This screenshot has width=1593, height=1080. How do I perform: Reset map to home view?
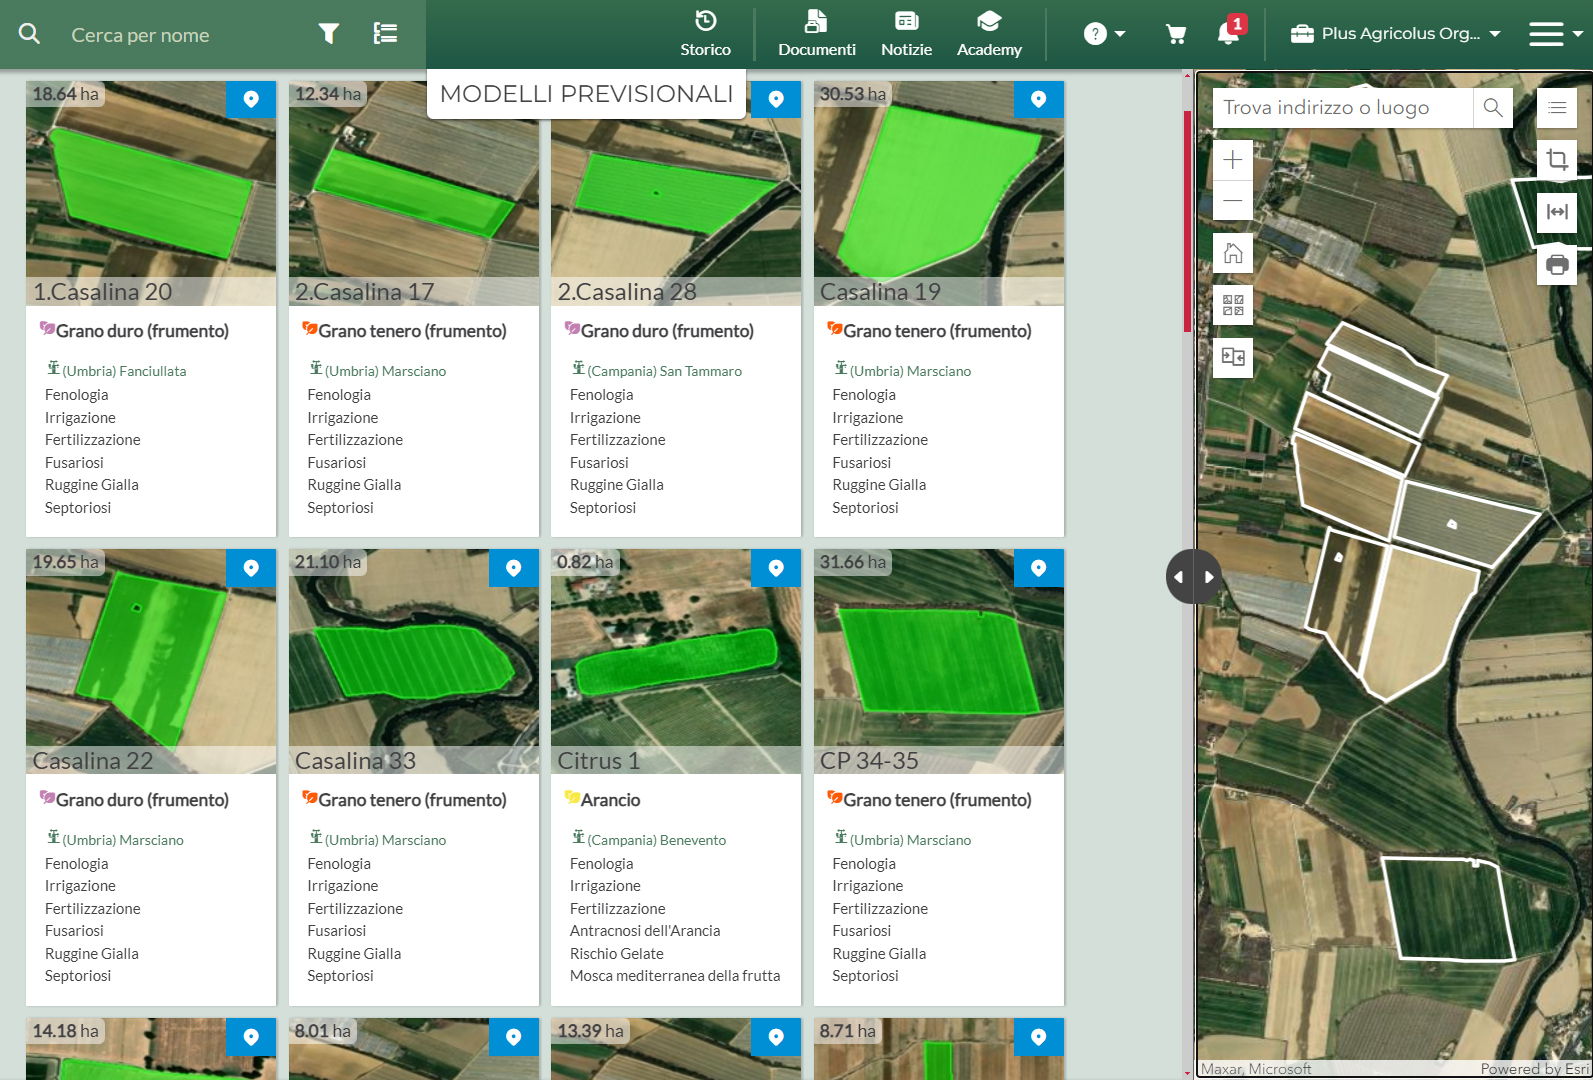(1233, 253)
